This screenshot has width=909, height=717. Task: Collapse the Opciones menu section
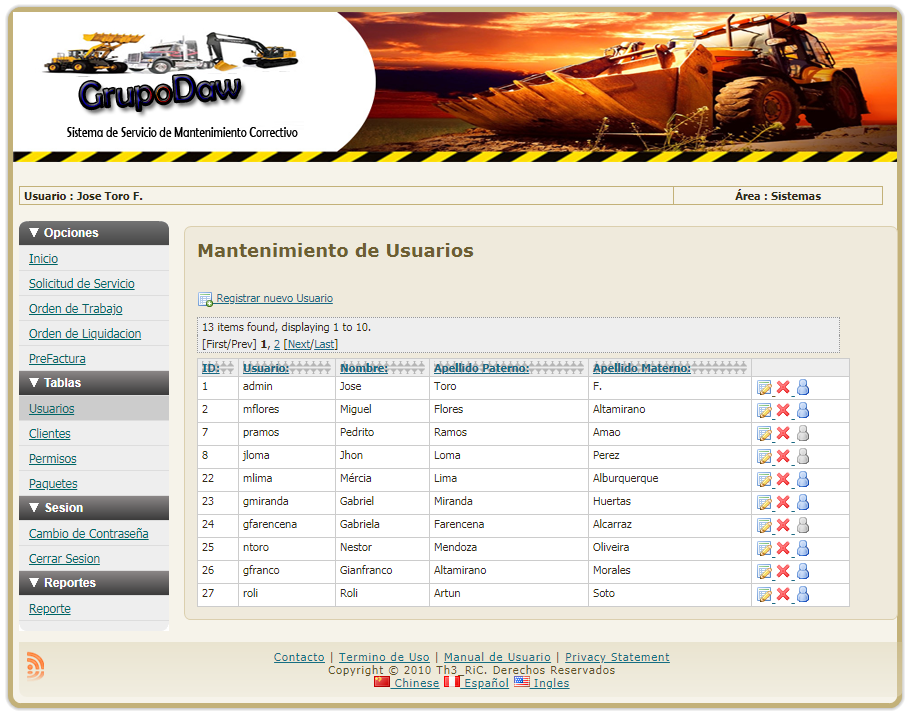click(94, 233)
